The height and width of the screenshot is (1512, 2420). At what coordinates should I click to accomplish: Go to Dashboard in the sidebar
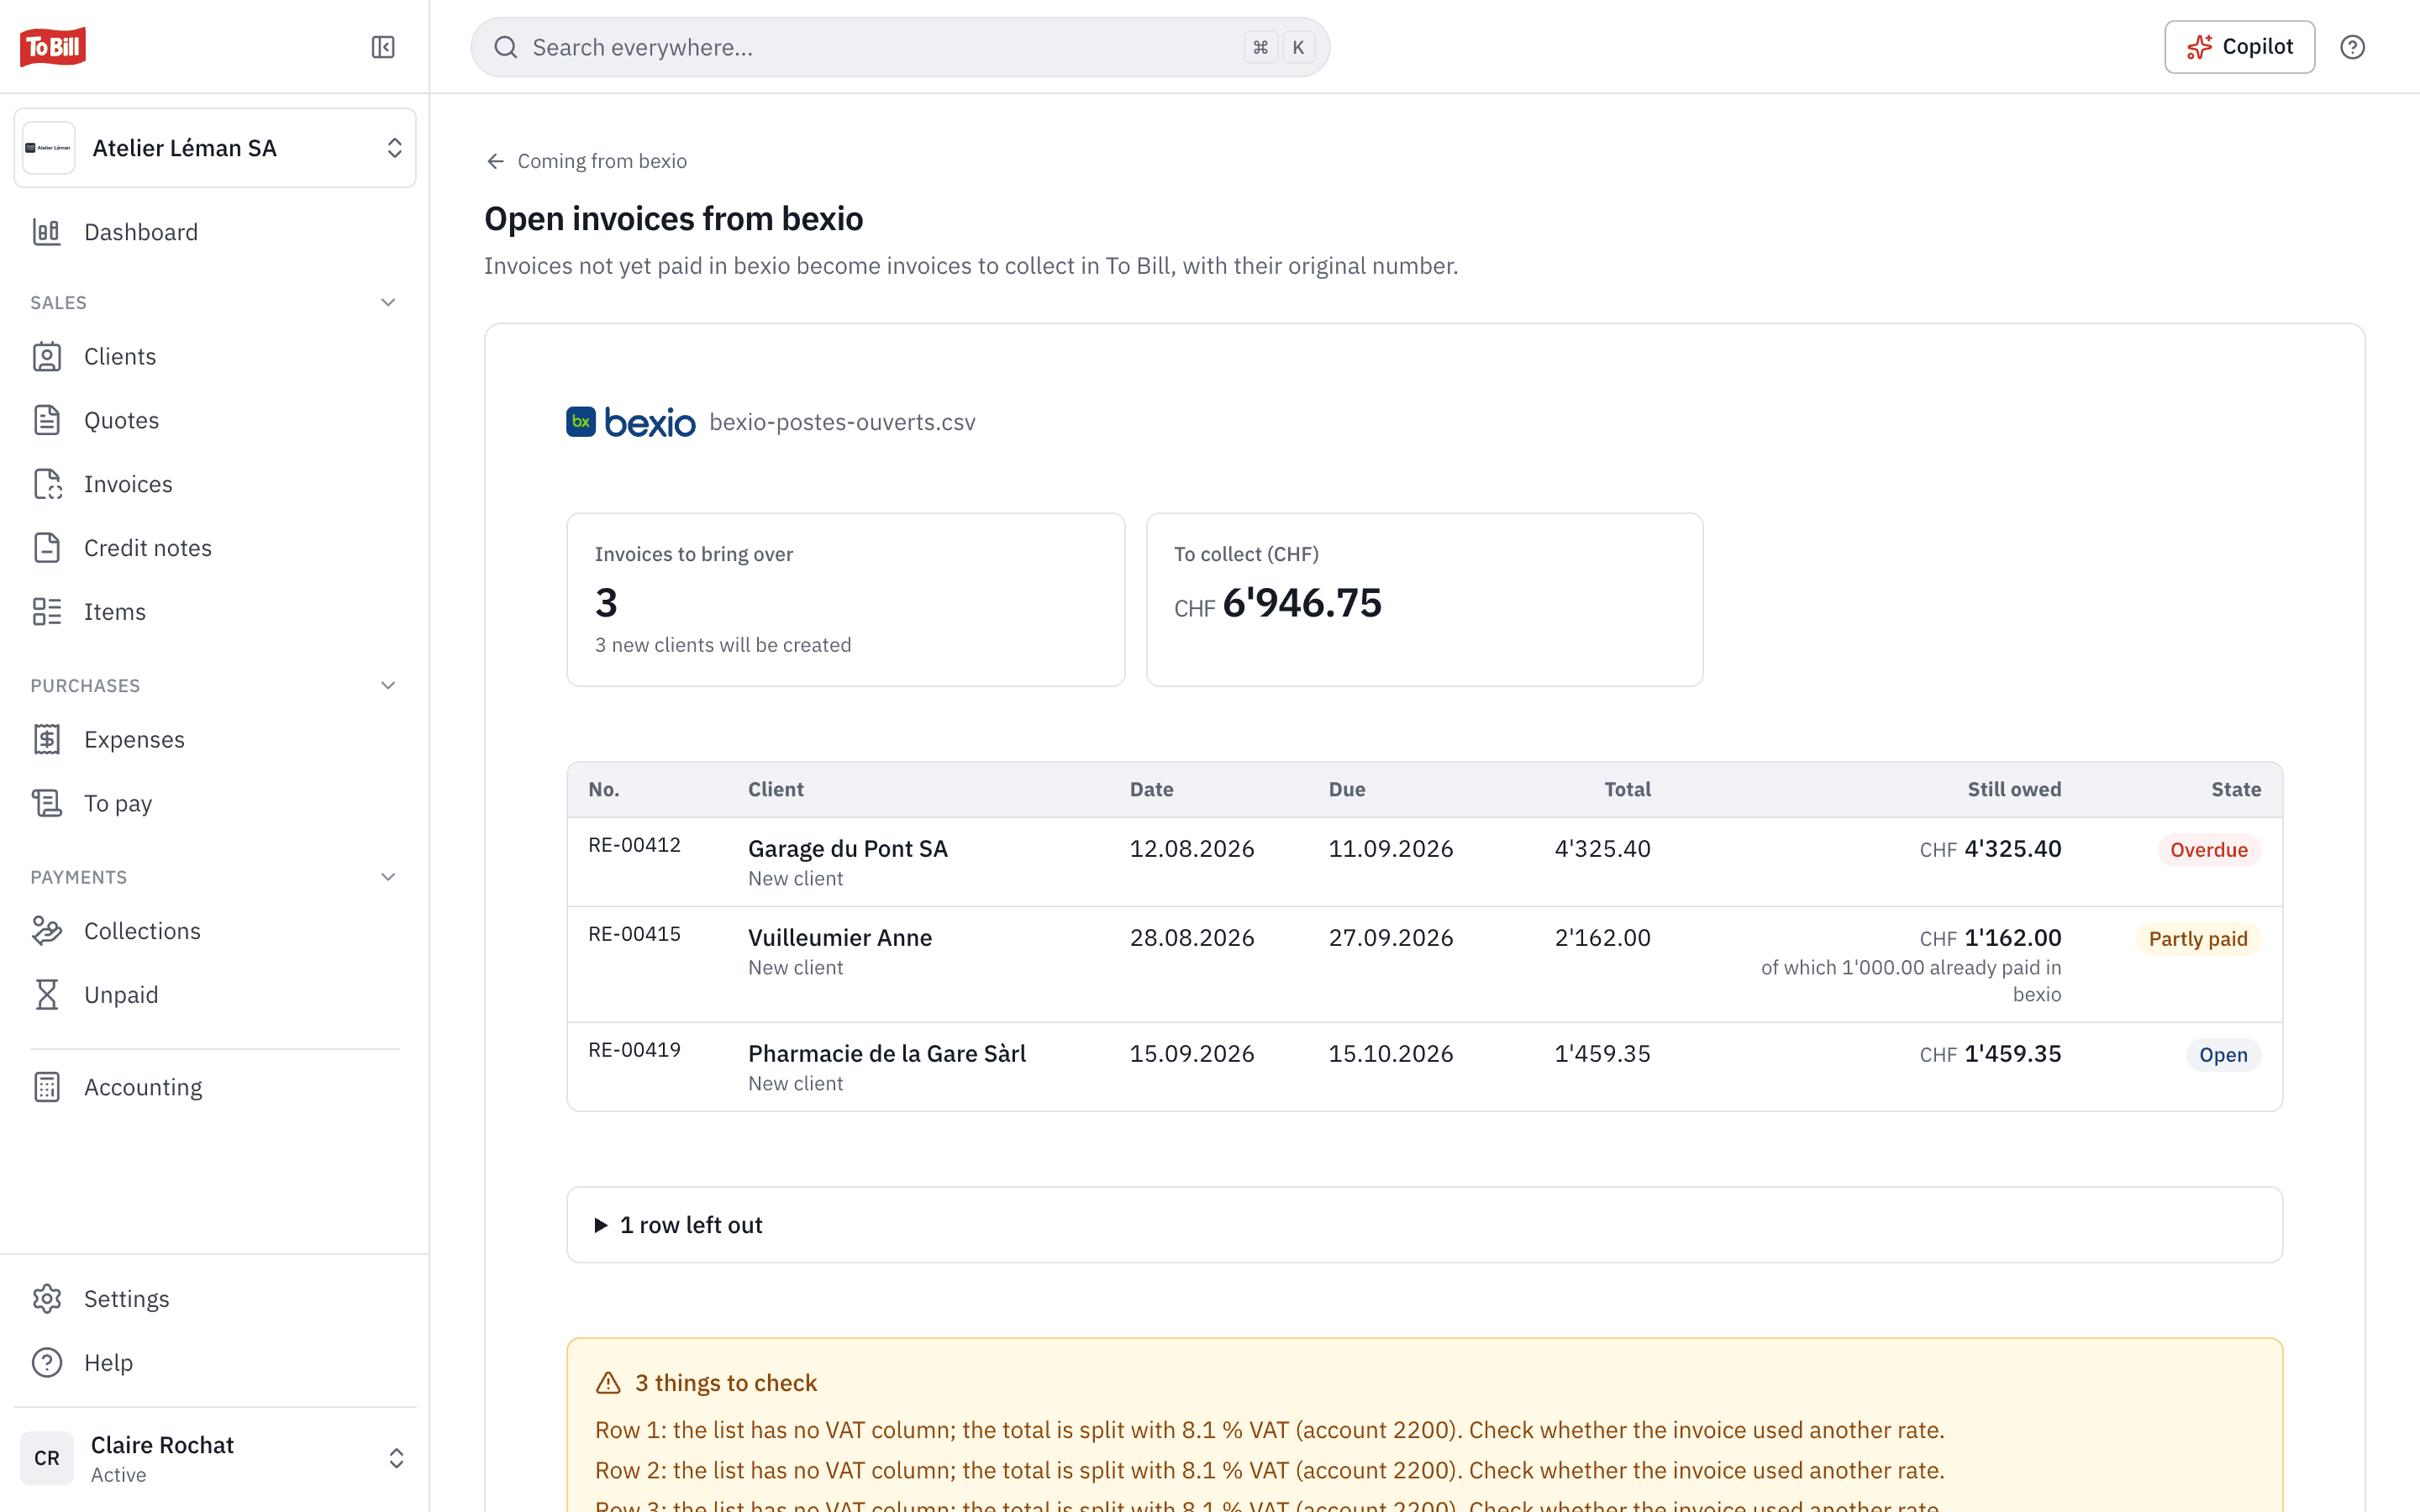pos(215,232)
